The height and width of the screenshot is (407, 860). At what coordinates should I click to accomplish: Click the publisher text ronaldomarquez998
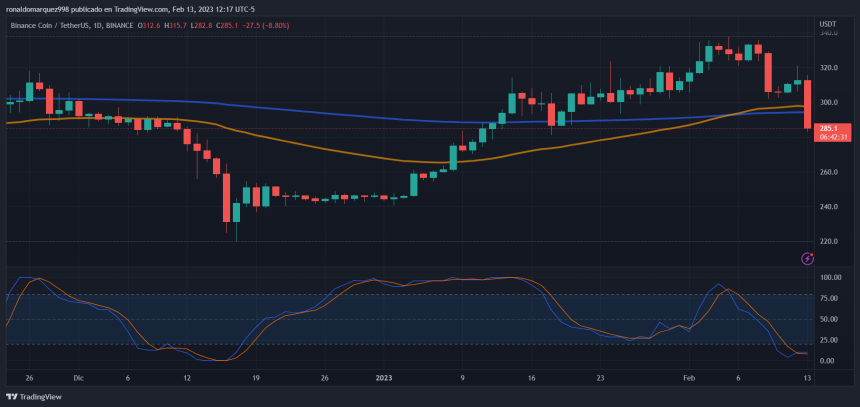click(x=37, y=9)
